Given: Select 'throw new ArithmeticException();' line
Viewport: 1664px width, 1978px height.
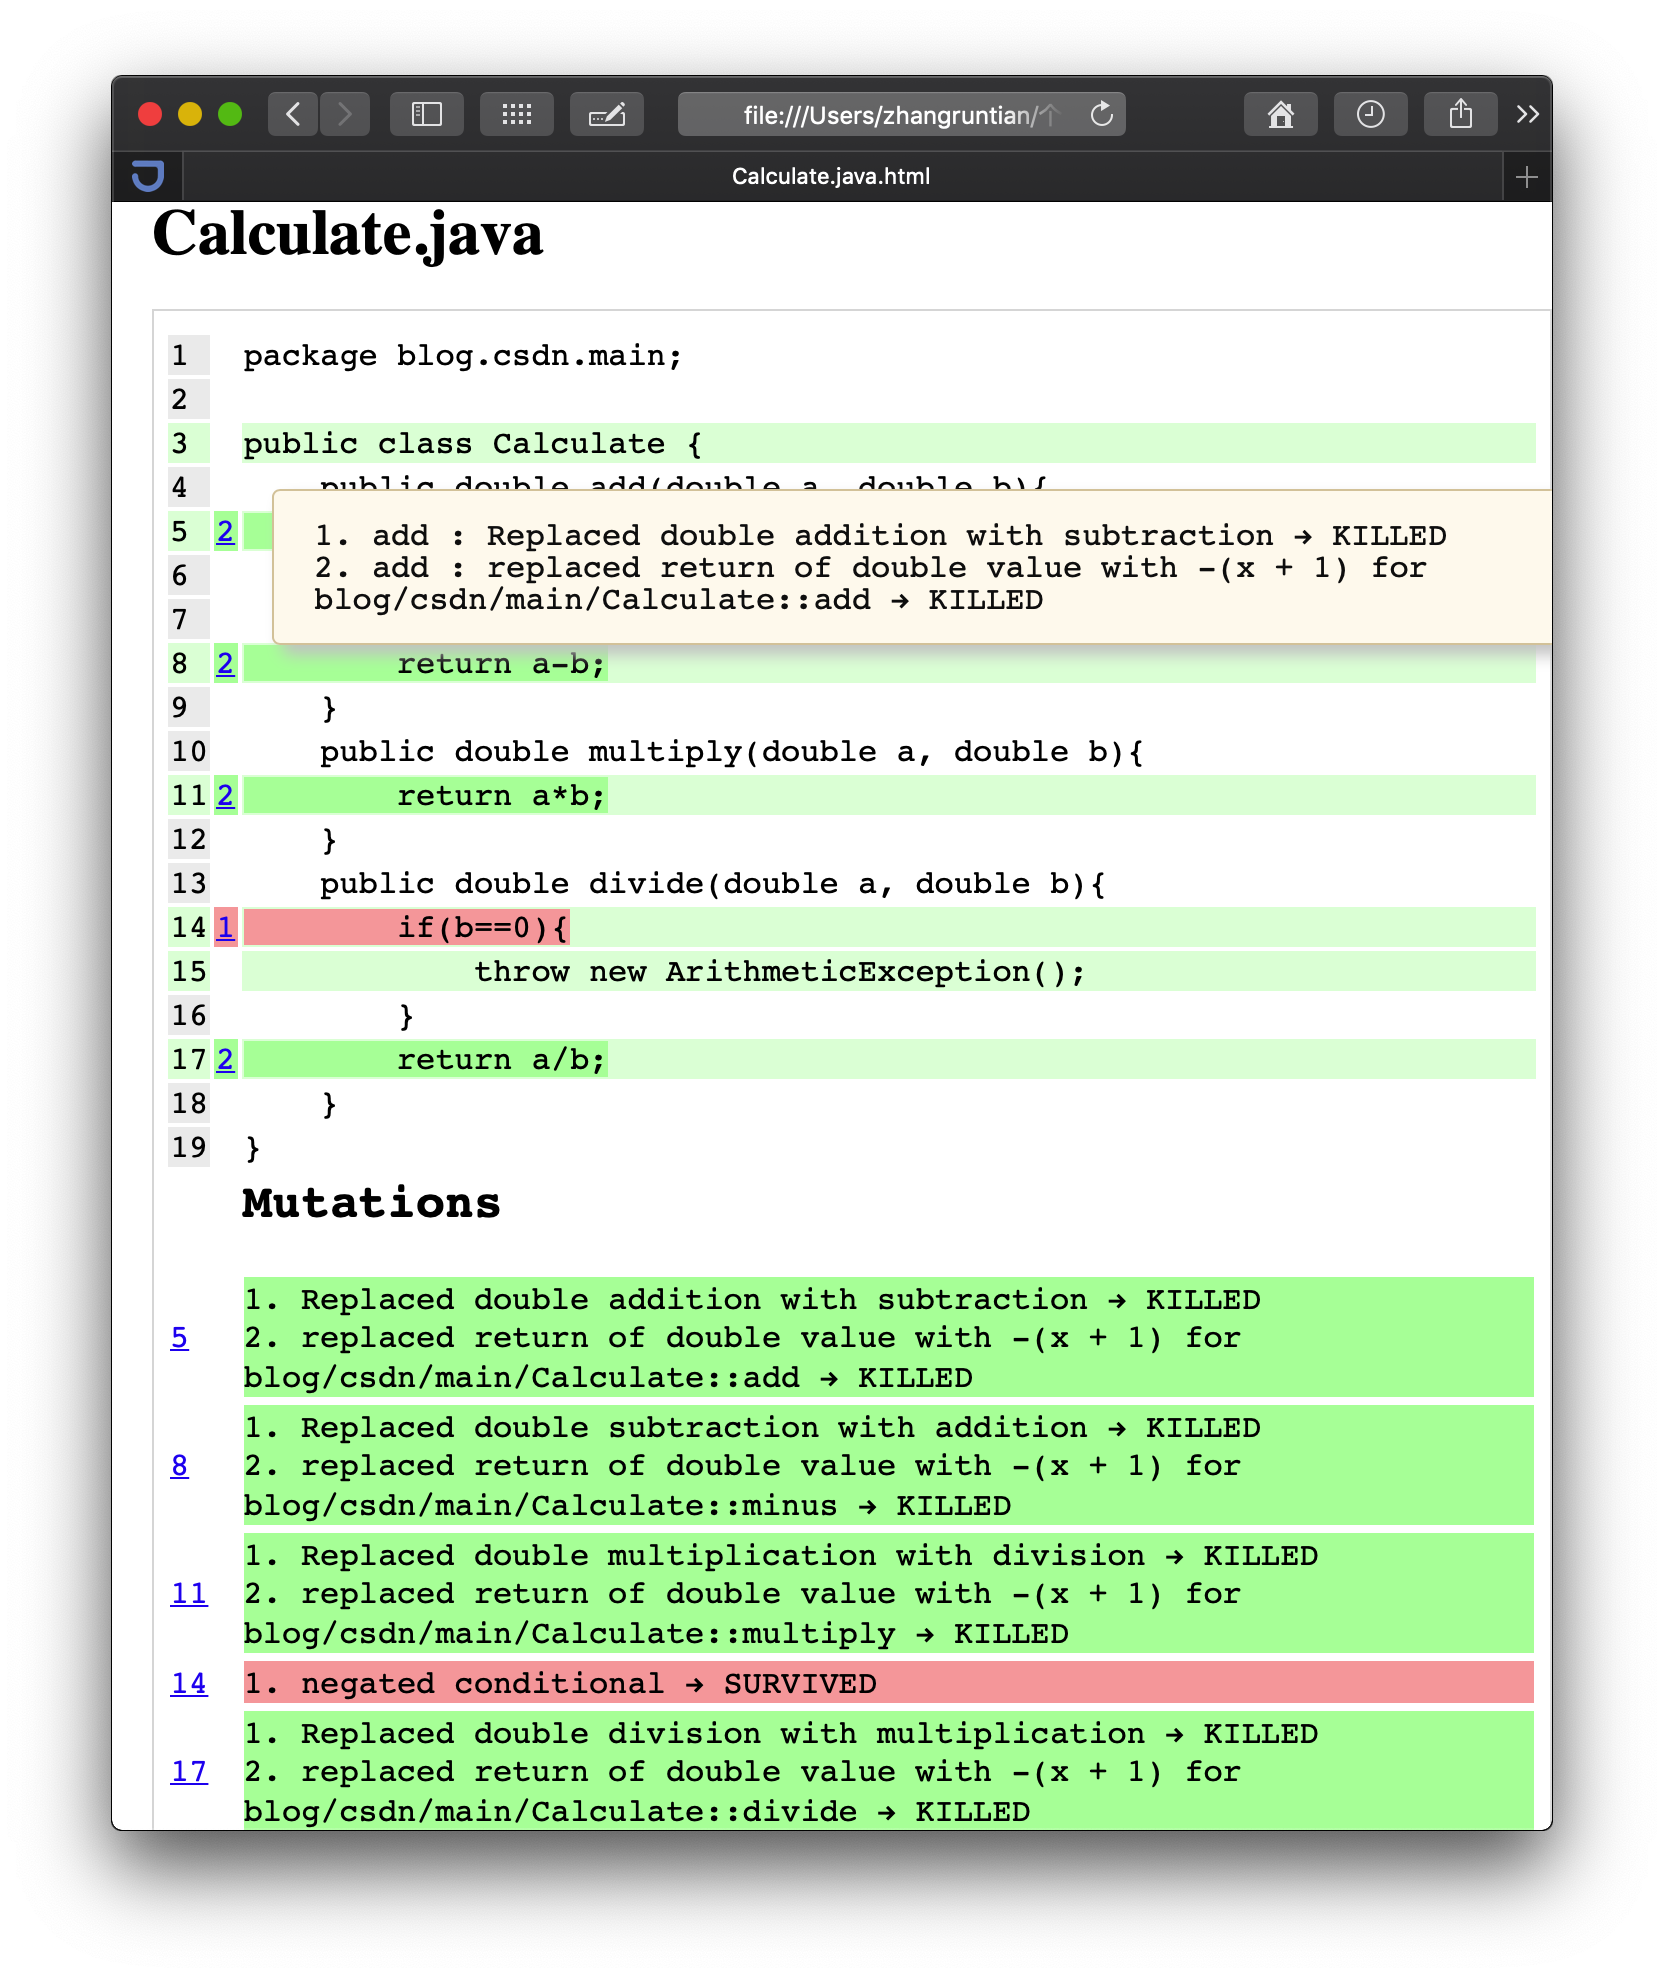Looking at the screenshot, I should (888, 971).
